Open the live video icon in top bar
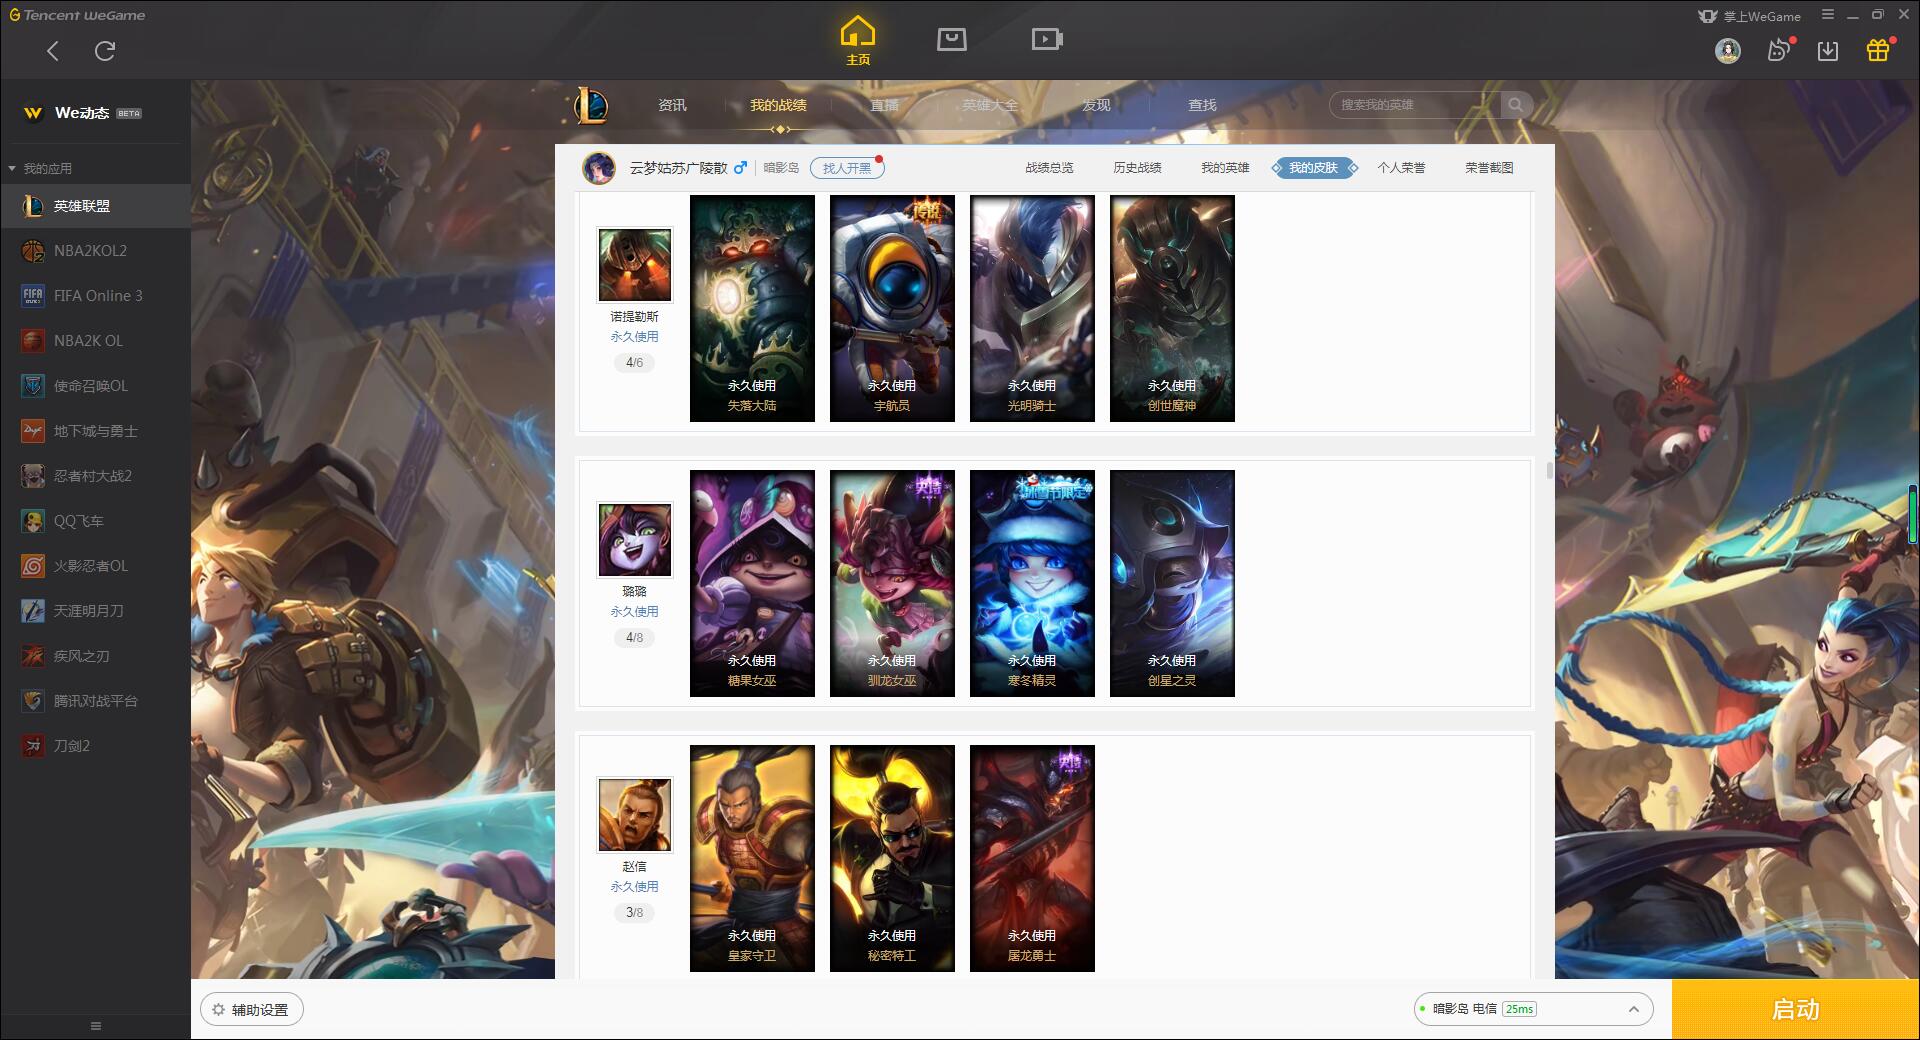Viewport: 1920px width, 1040px height. coord(1047,39)
